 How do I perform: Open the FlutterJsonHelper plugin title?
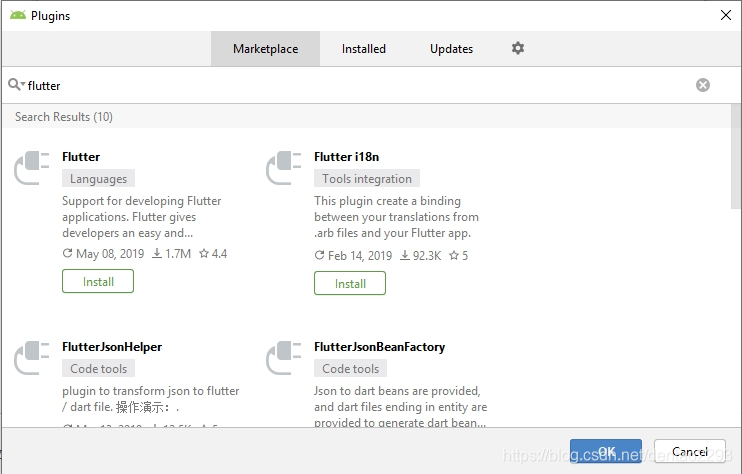(112, 347)
